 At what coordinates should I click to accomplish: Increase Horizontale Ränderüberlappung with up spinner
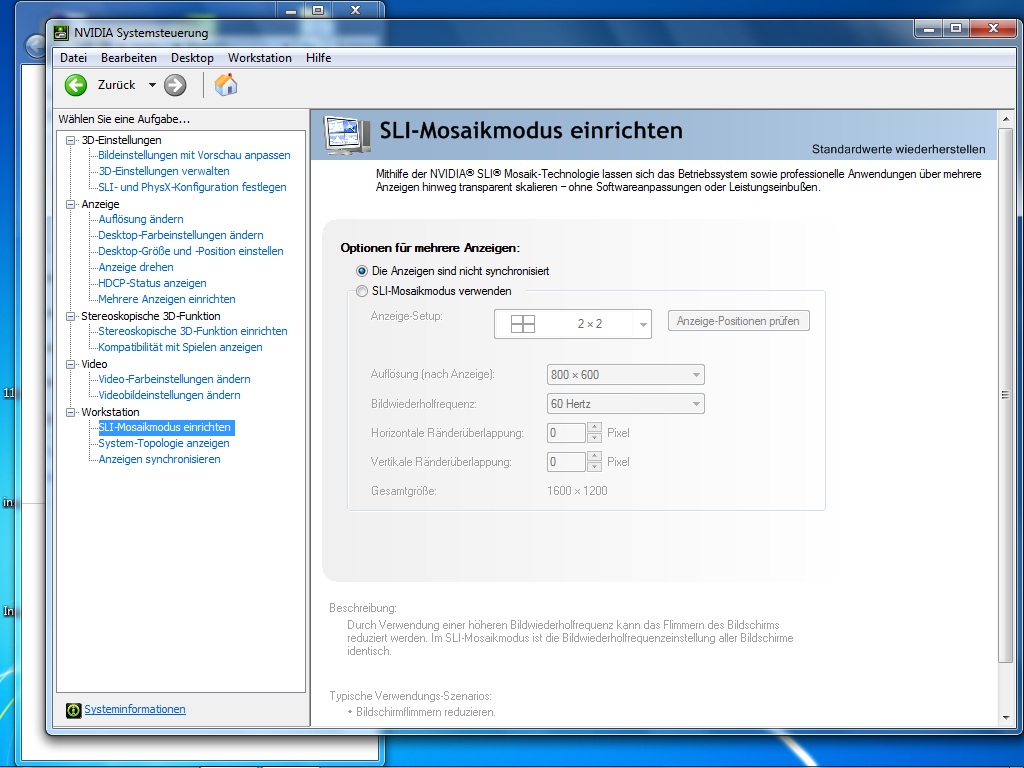coord(594,428)
